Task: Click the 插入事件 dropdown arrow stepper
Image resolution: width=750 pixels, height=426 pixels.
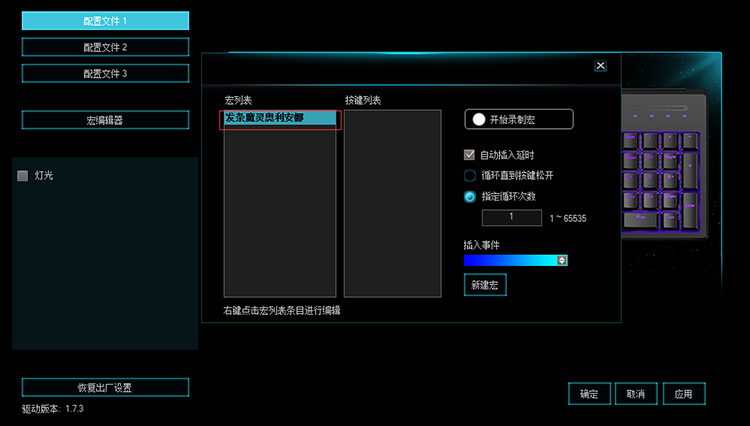Action: 562,260
